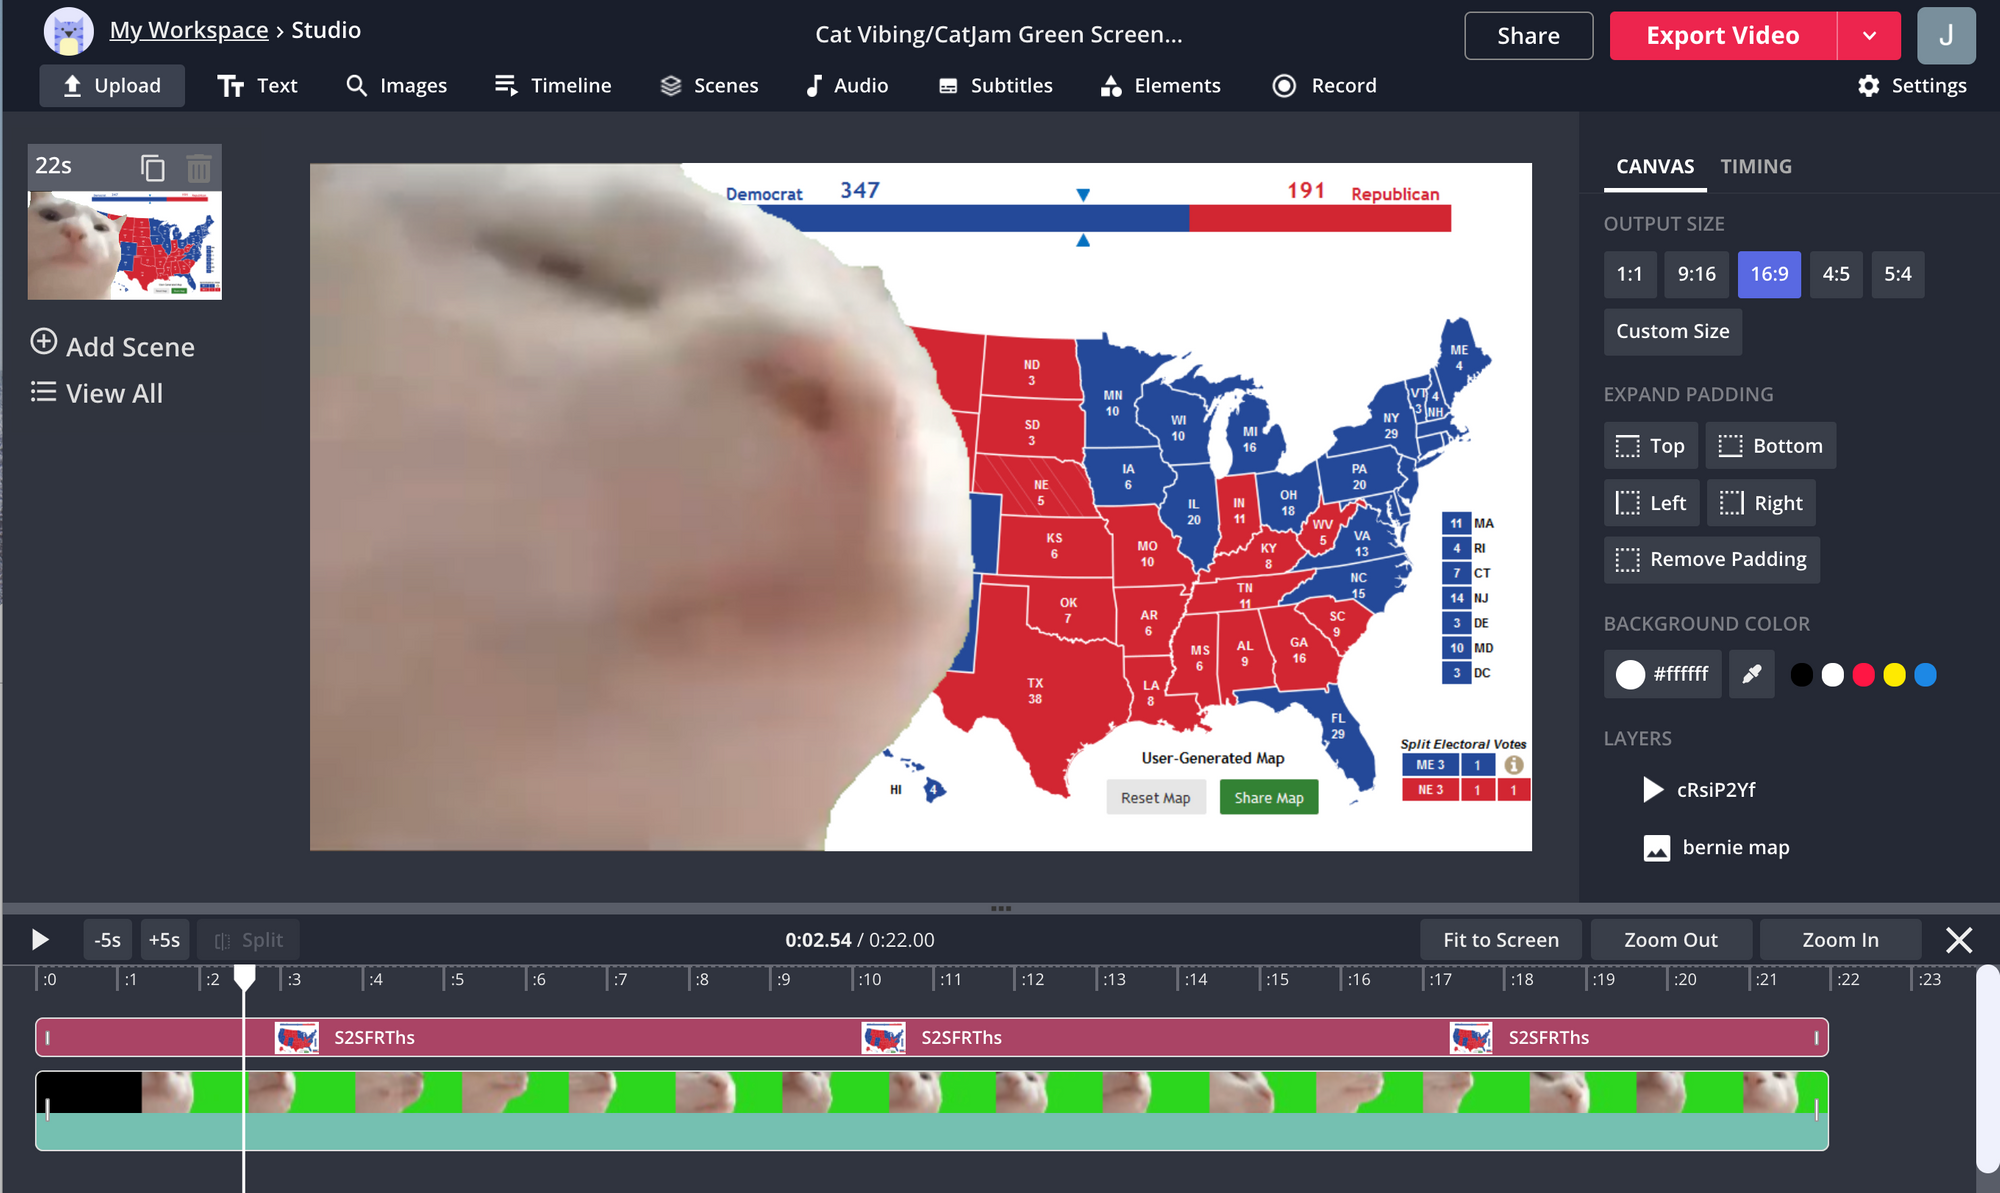Click Export Video button
The height and width of the screenshot is (1193, 2000).
tap(1720, 34)
